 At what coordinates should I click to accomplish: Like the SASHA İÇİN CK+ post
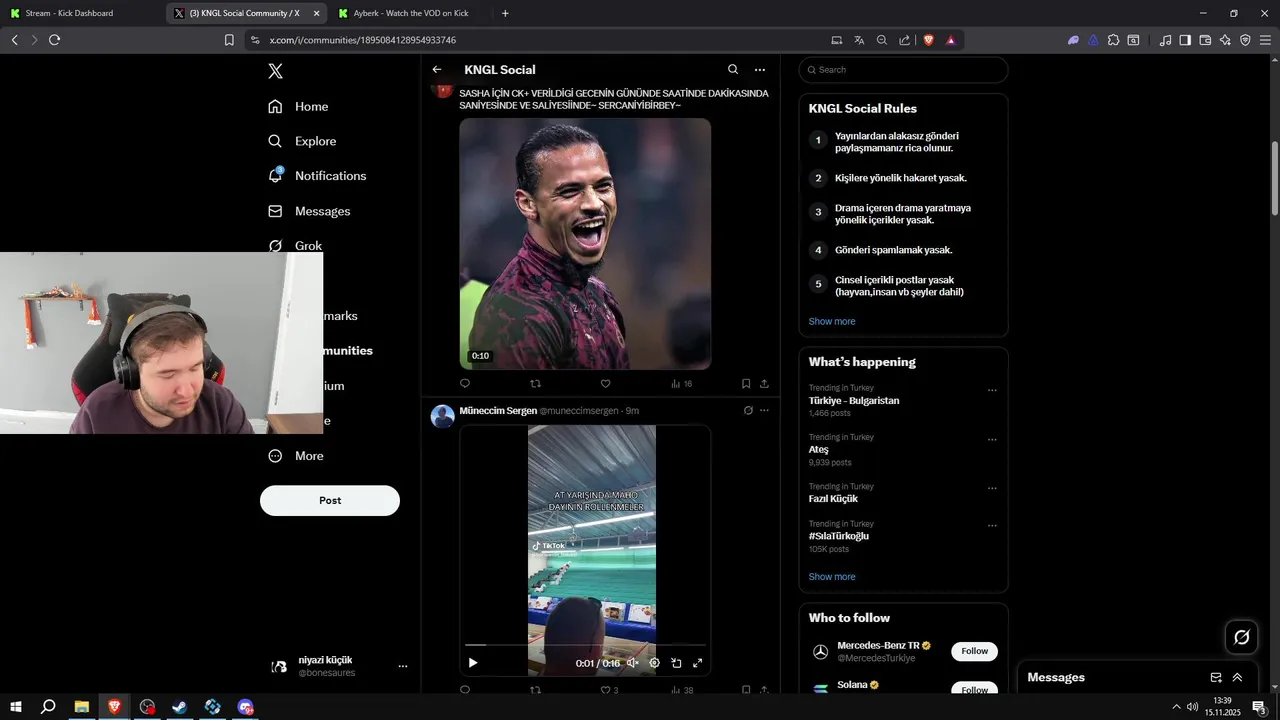pos(605,384)
